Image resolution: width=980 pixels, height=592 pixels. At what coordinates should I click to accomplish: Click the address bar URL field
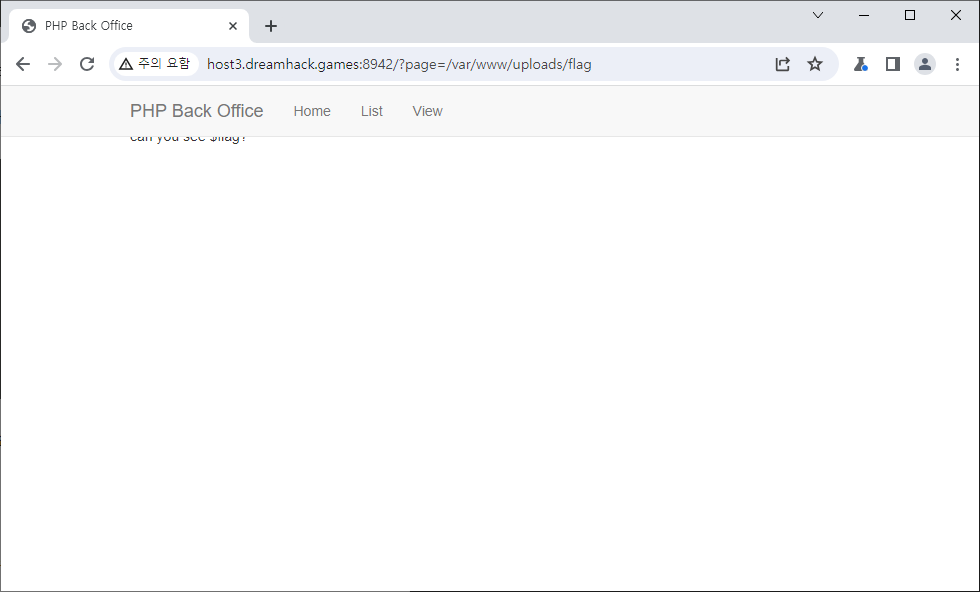coord(480,64)
